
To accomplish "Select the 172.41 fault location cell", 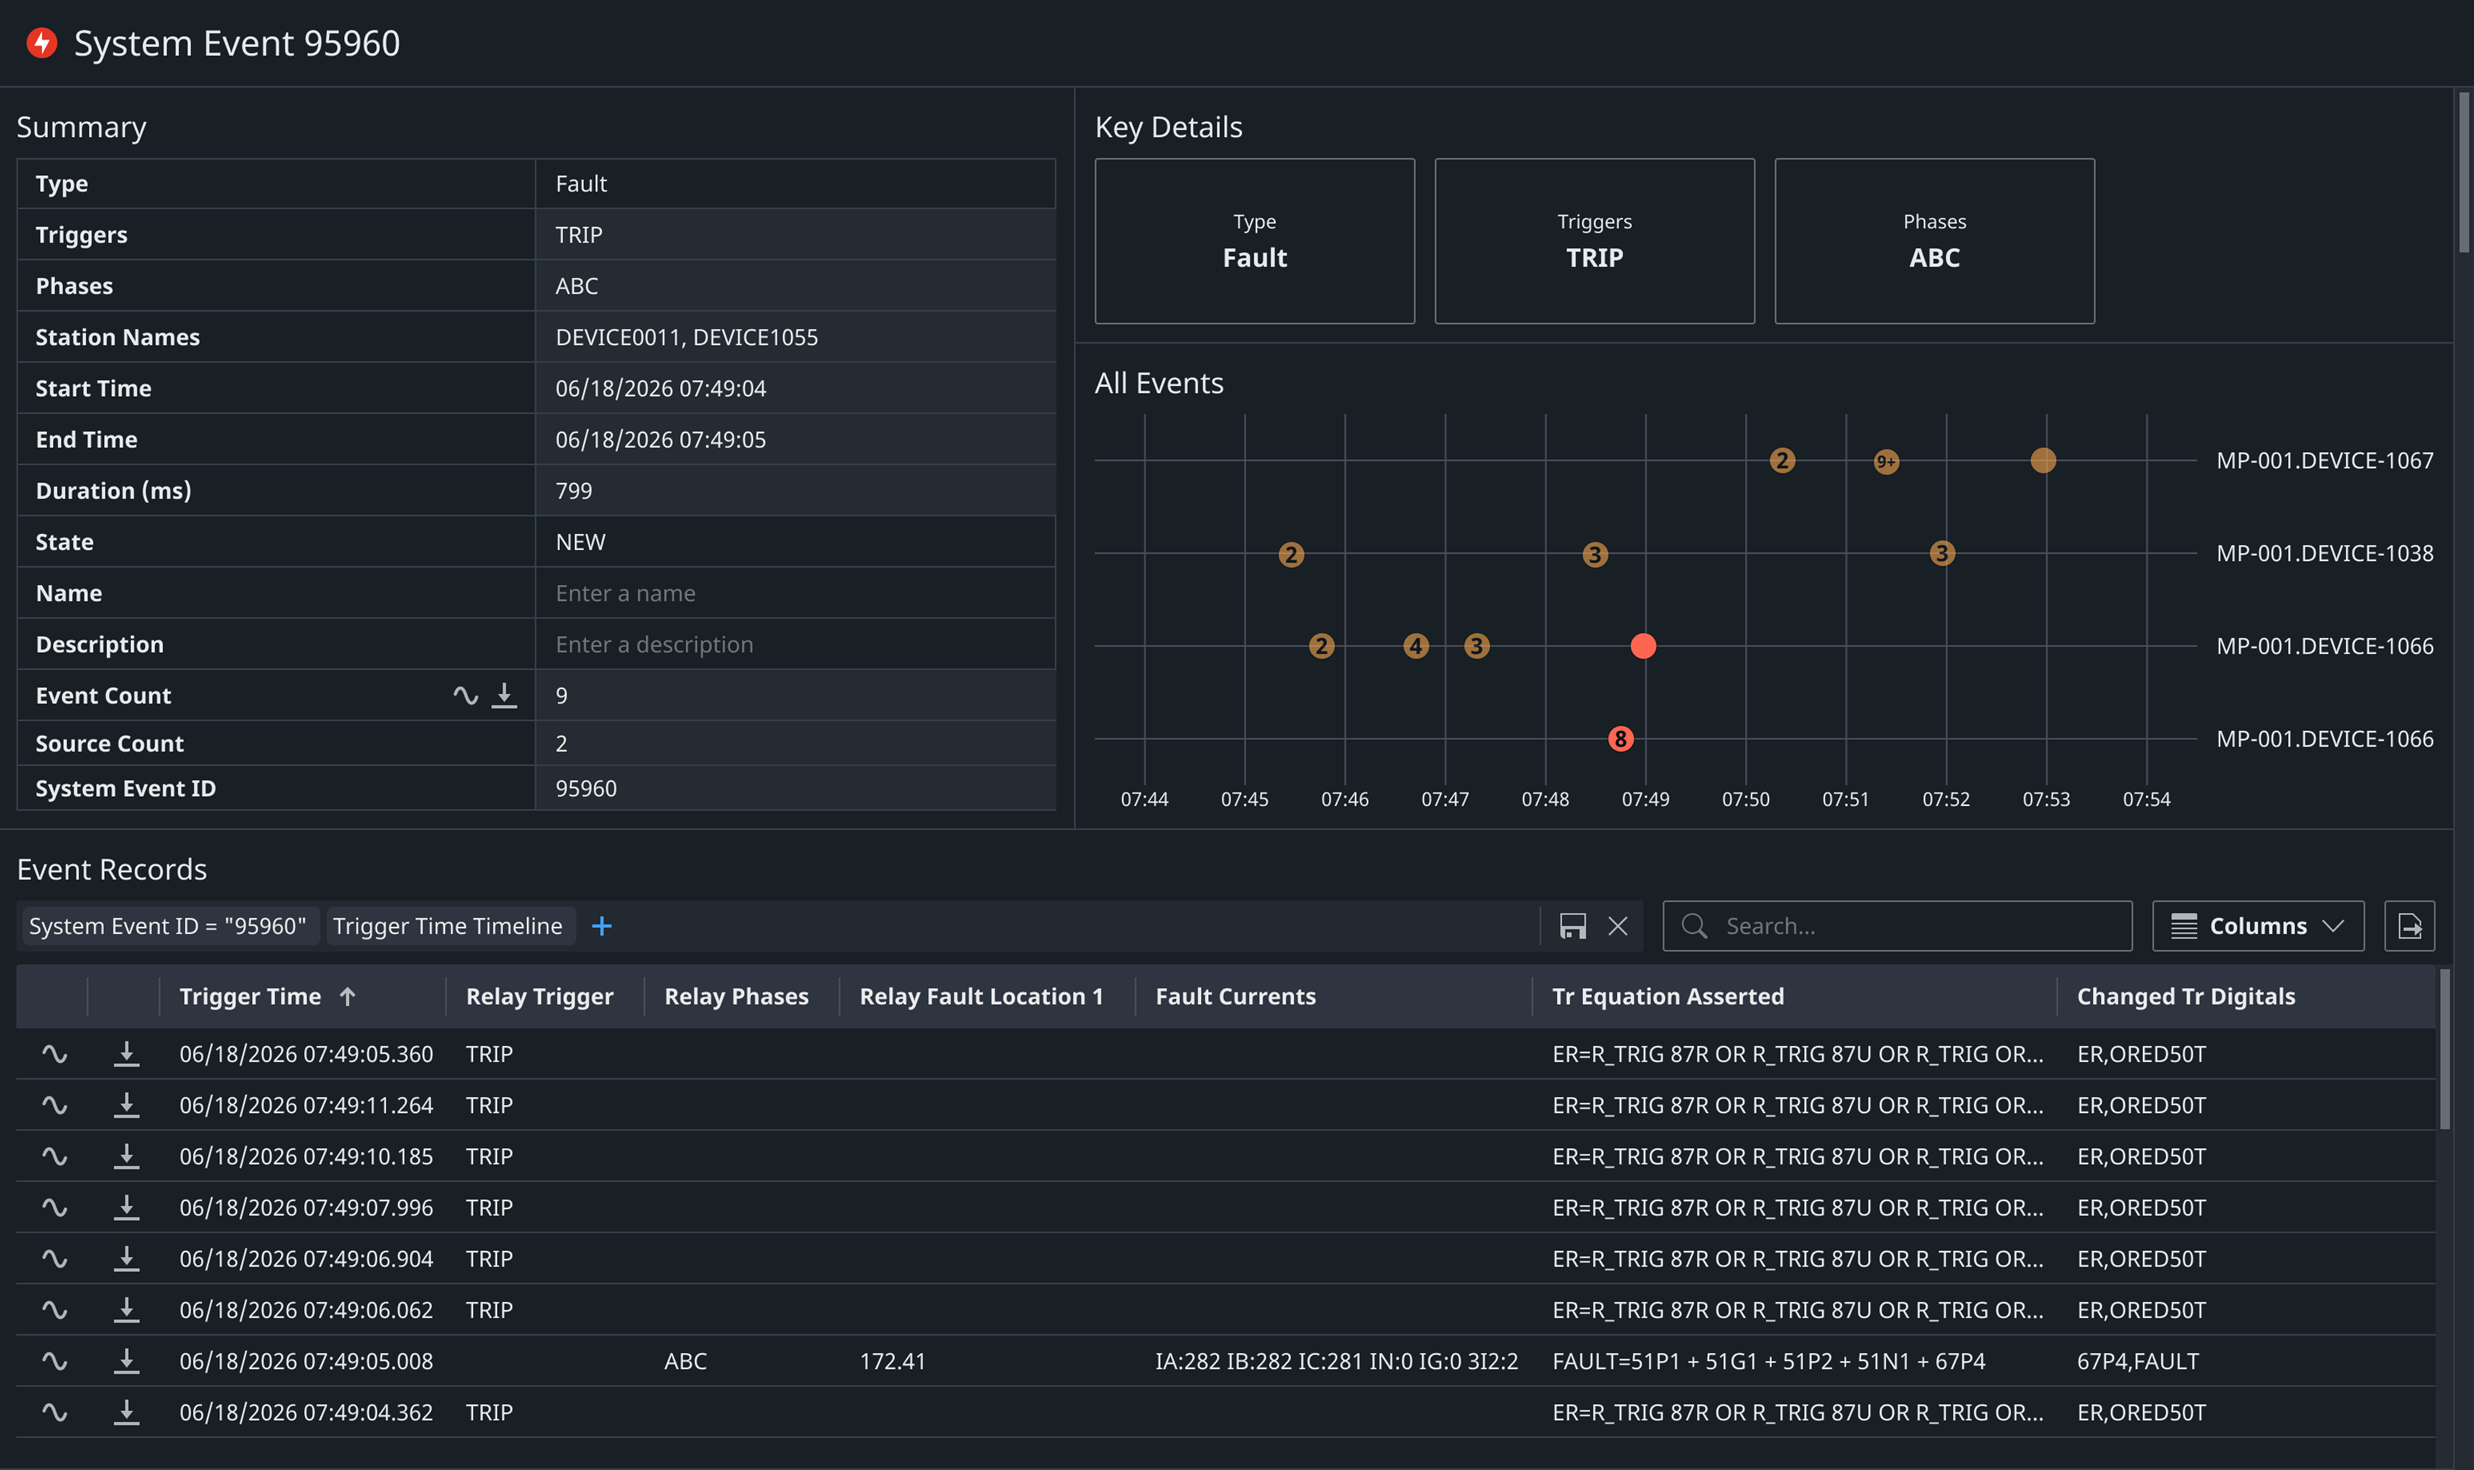I will (893, 1361).
